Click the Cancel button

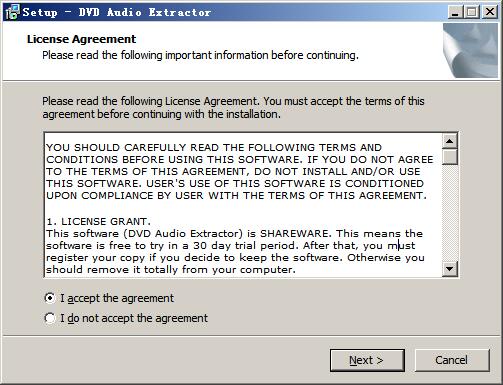click(452, 360)
